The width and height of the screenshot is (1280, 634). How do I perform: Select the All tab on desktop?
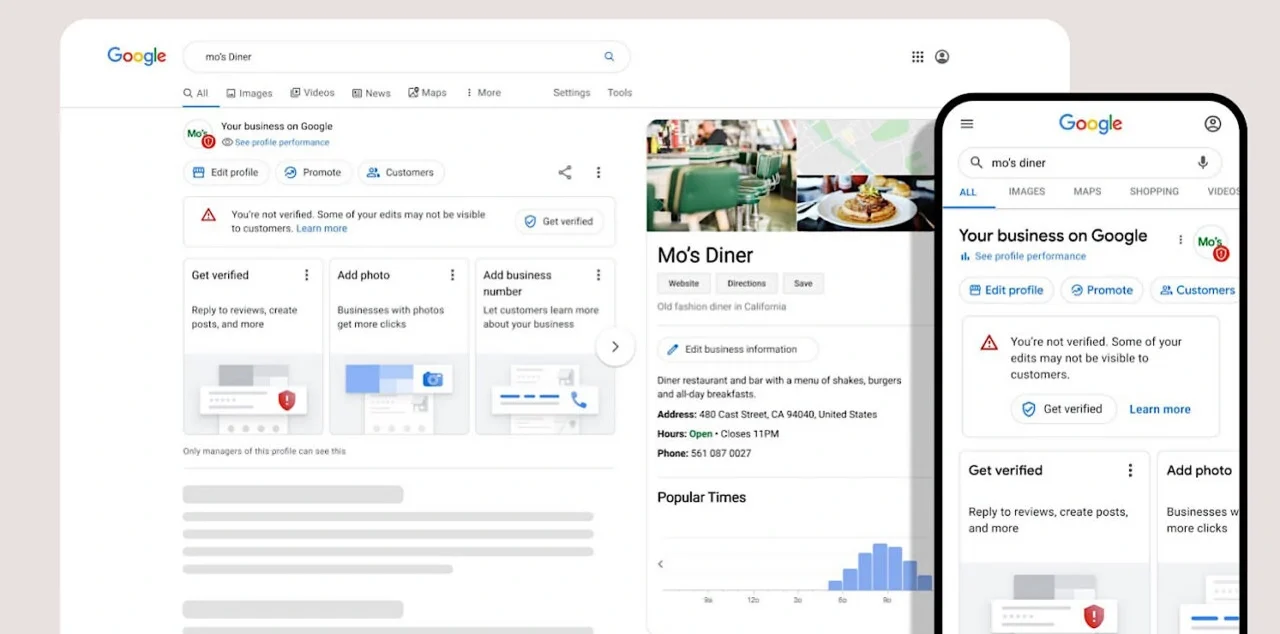point(196,93)
